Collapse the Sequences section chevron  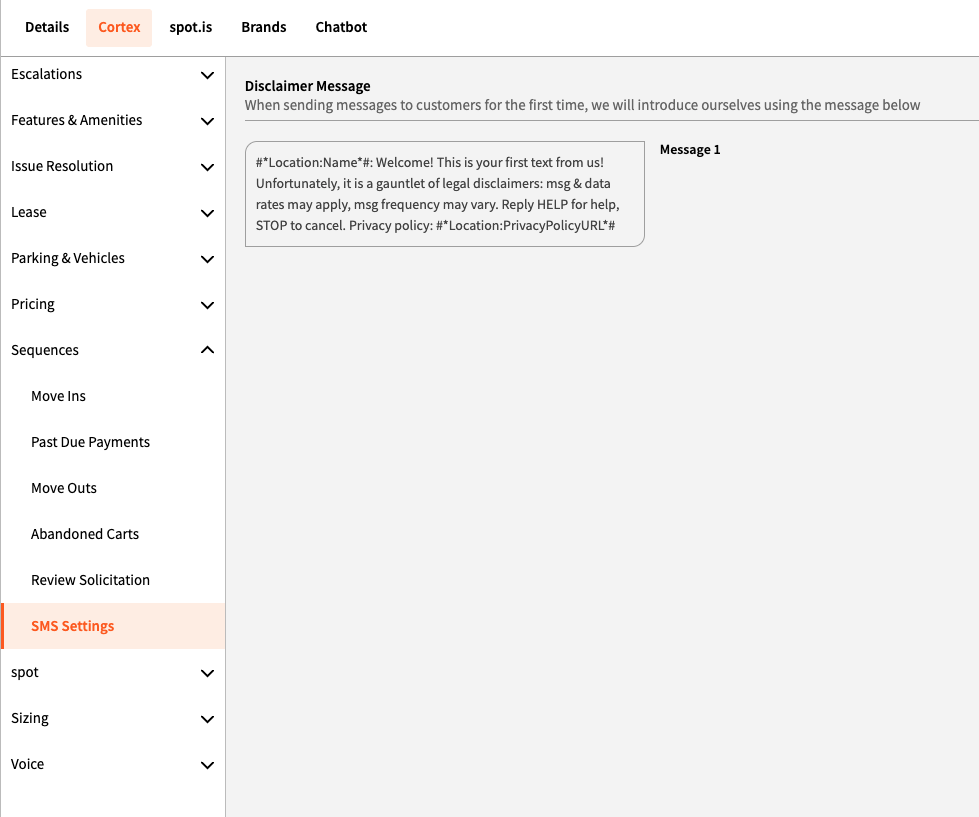pos(207,350)
